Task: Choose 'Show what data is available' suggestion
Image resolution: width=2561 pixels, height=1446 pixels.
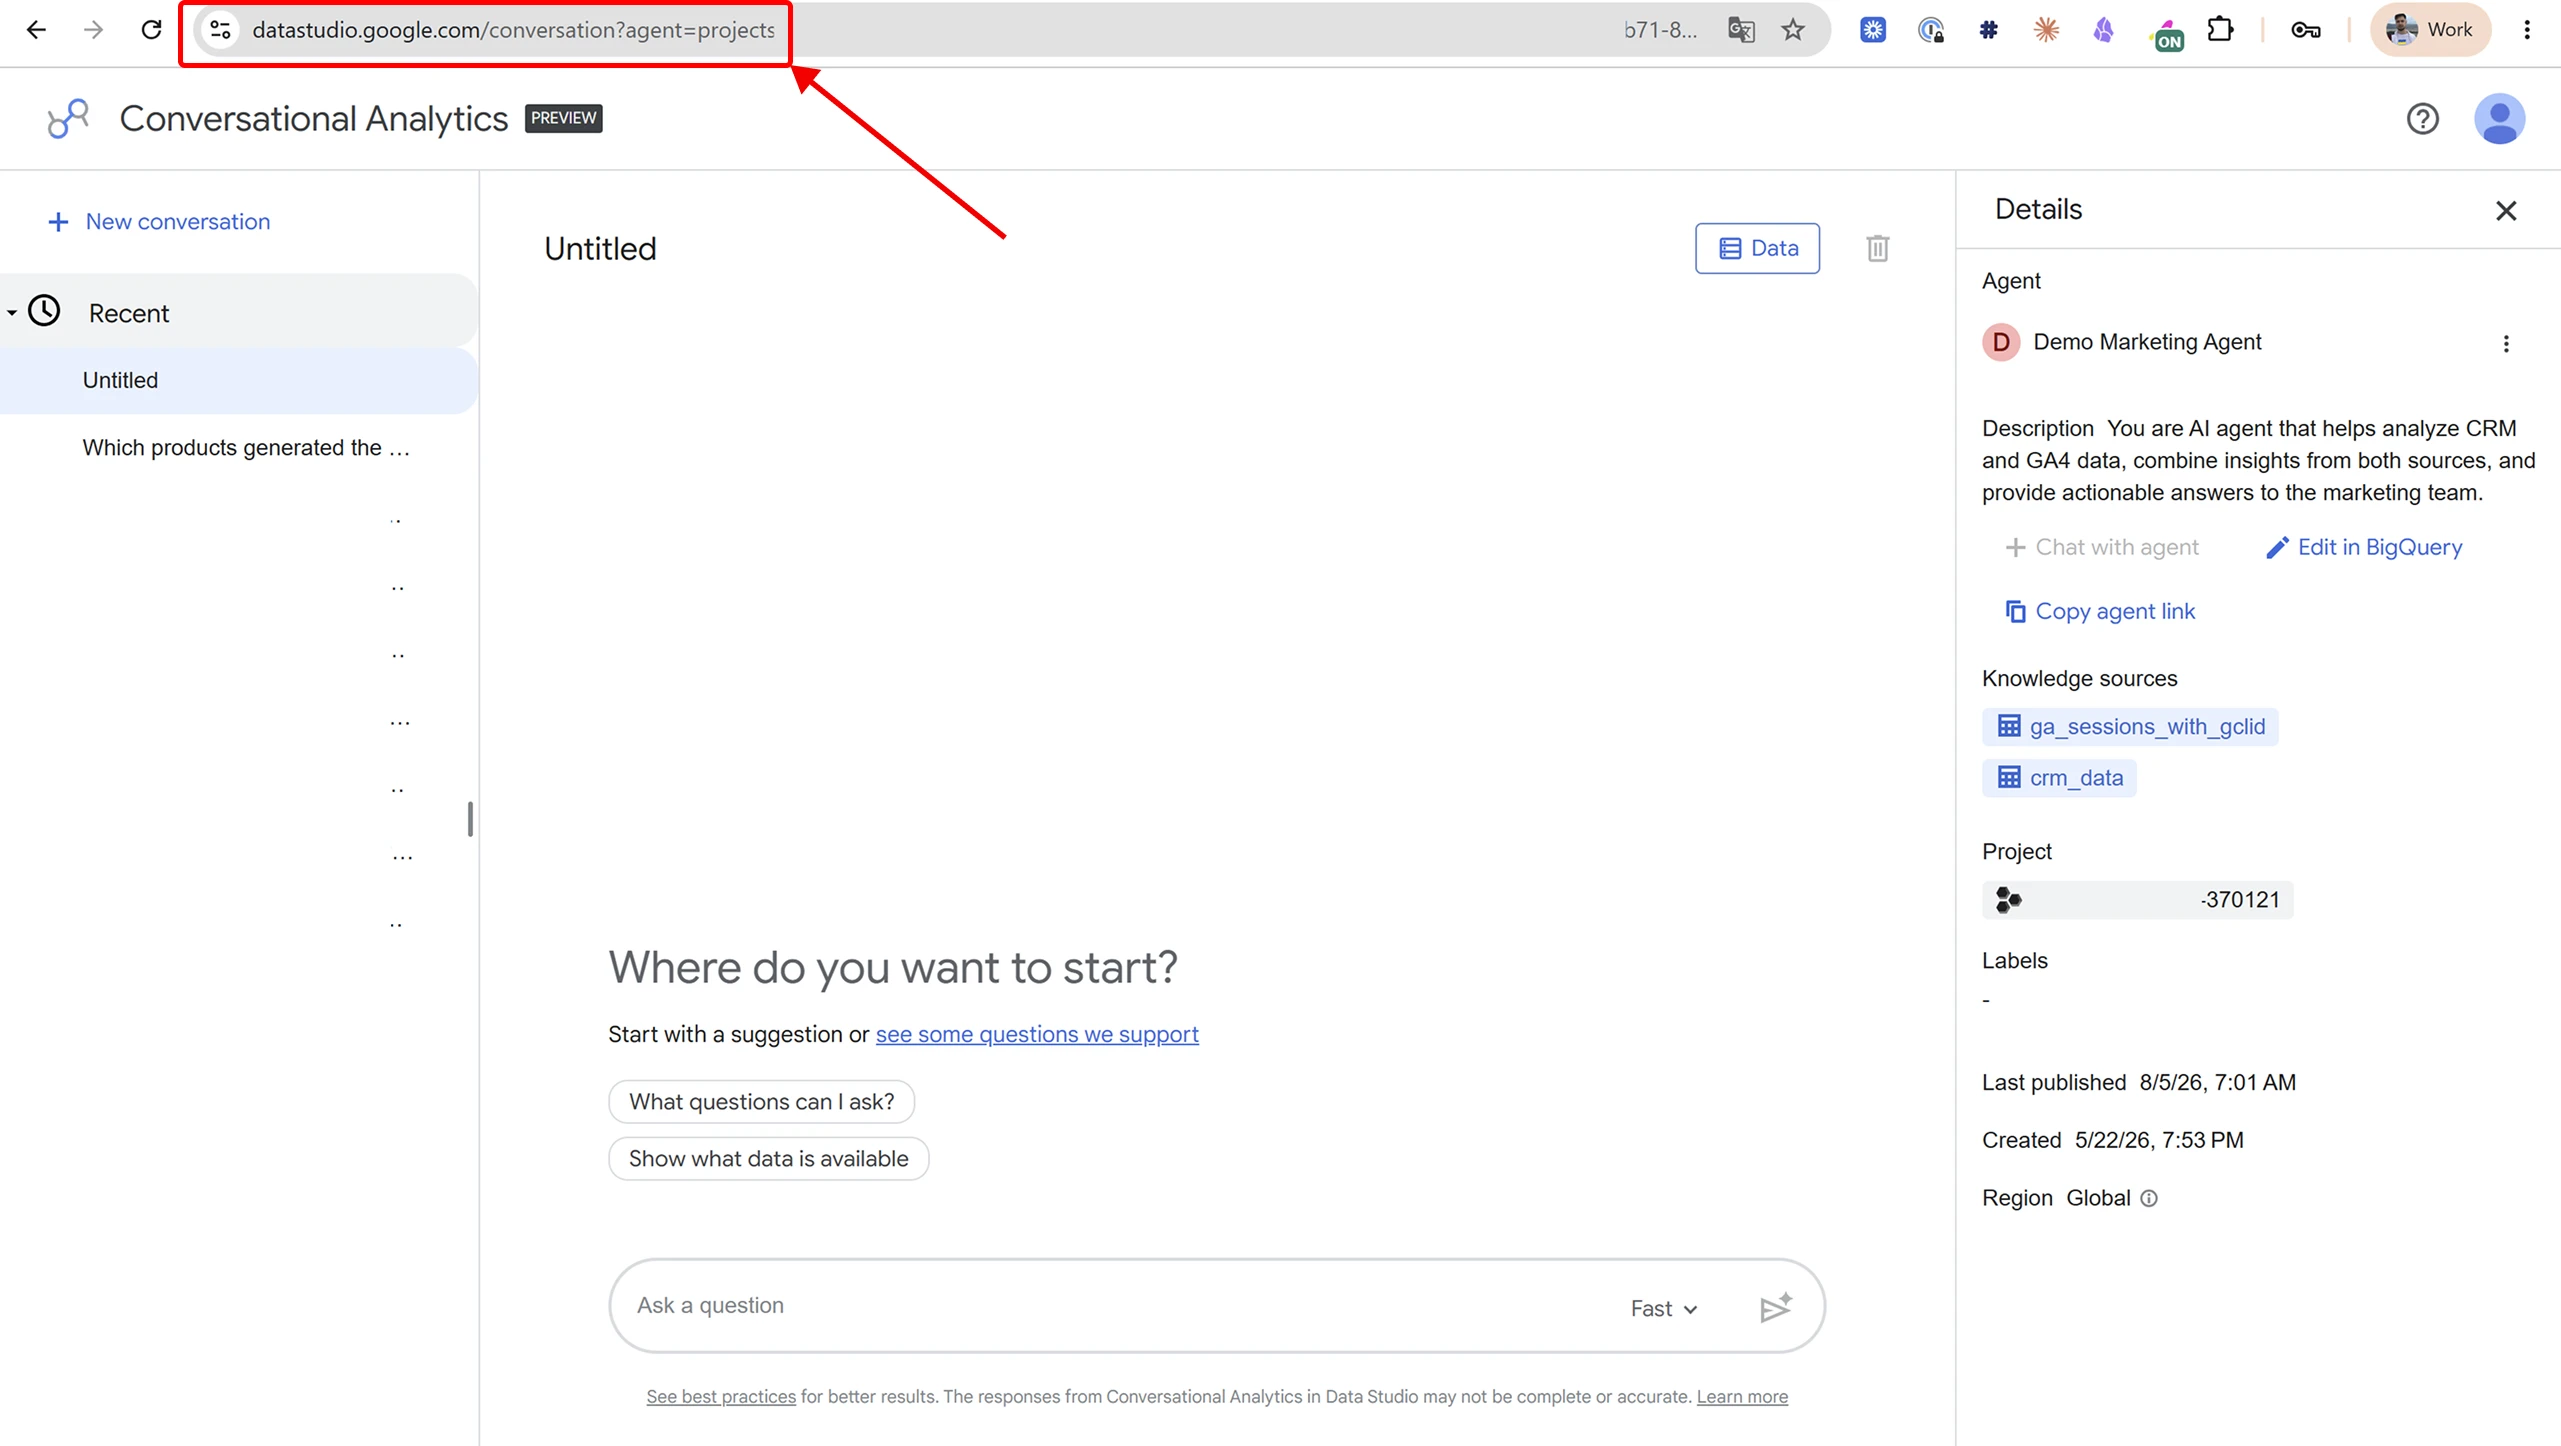Action: coord(768,1158)
